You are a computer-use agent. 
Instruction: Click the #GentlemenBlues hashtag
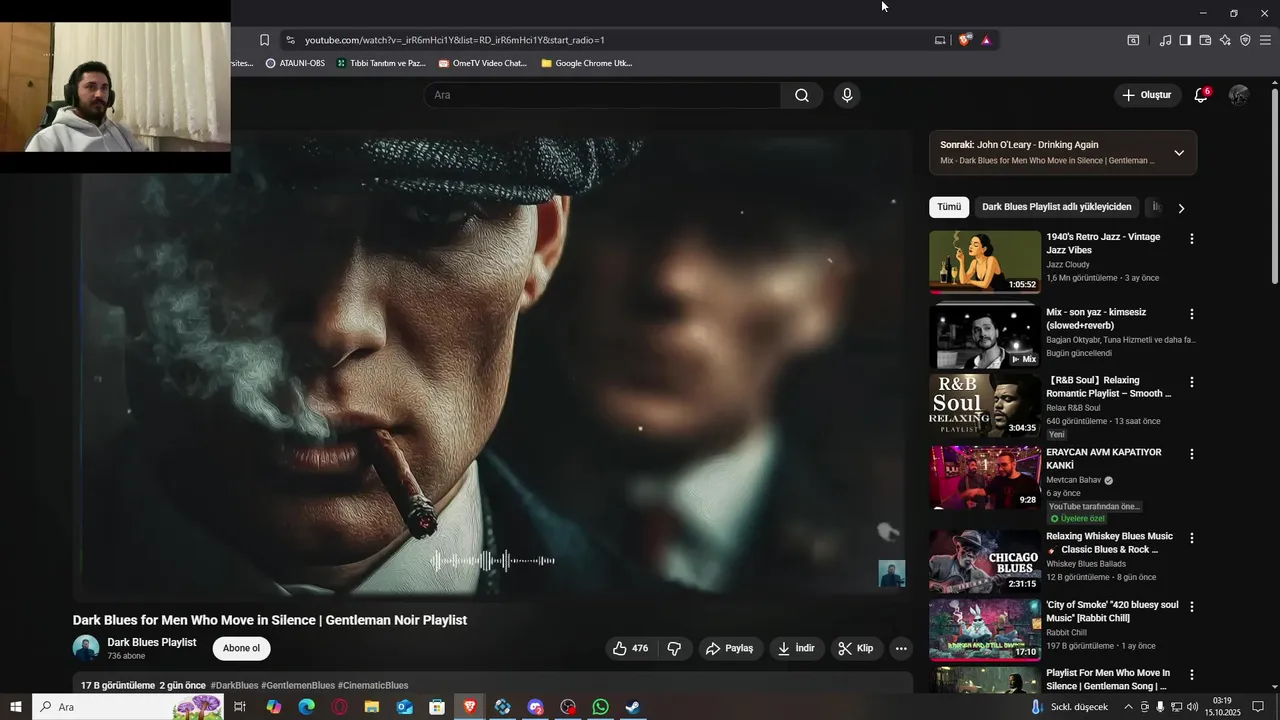click(x=298, y=685)
